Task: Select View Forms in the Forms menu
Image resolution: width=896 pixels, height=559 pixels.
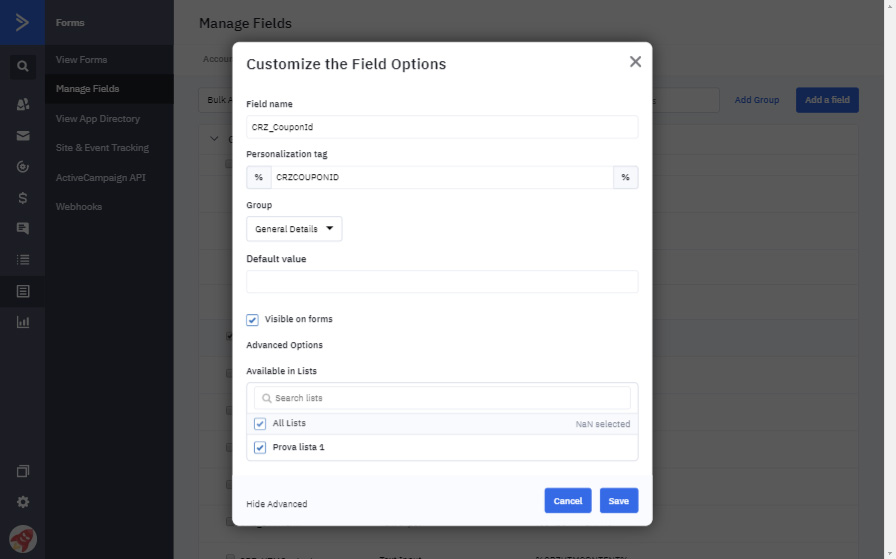Action: tap(81, 60)
